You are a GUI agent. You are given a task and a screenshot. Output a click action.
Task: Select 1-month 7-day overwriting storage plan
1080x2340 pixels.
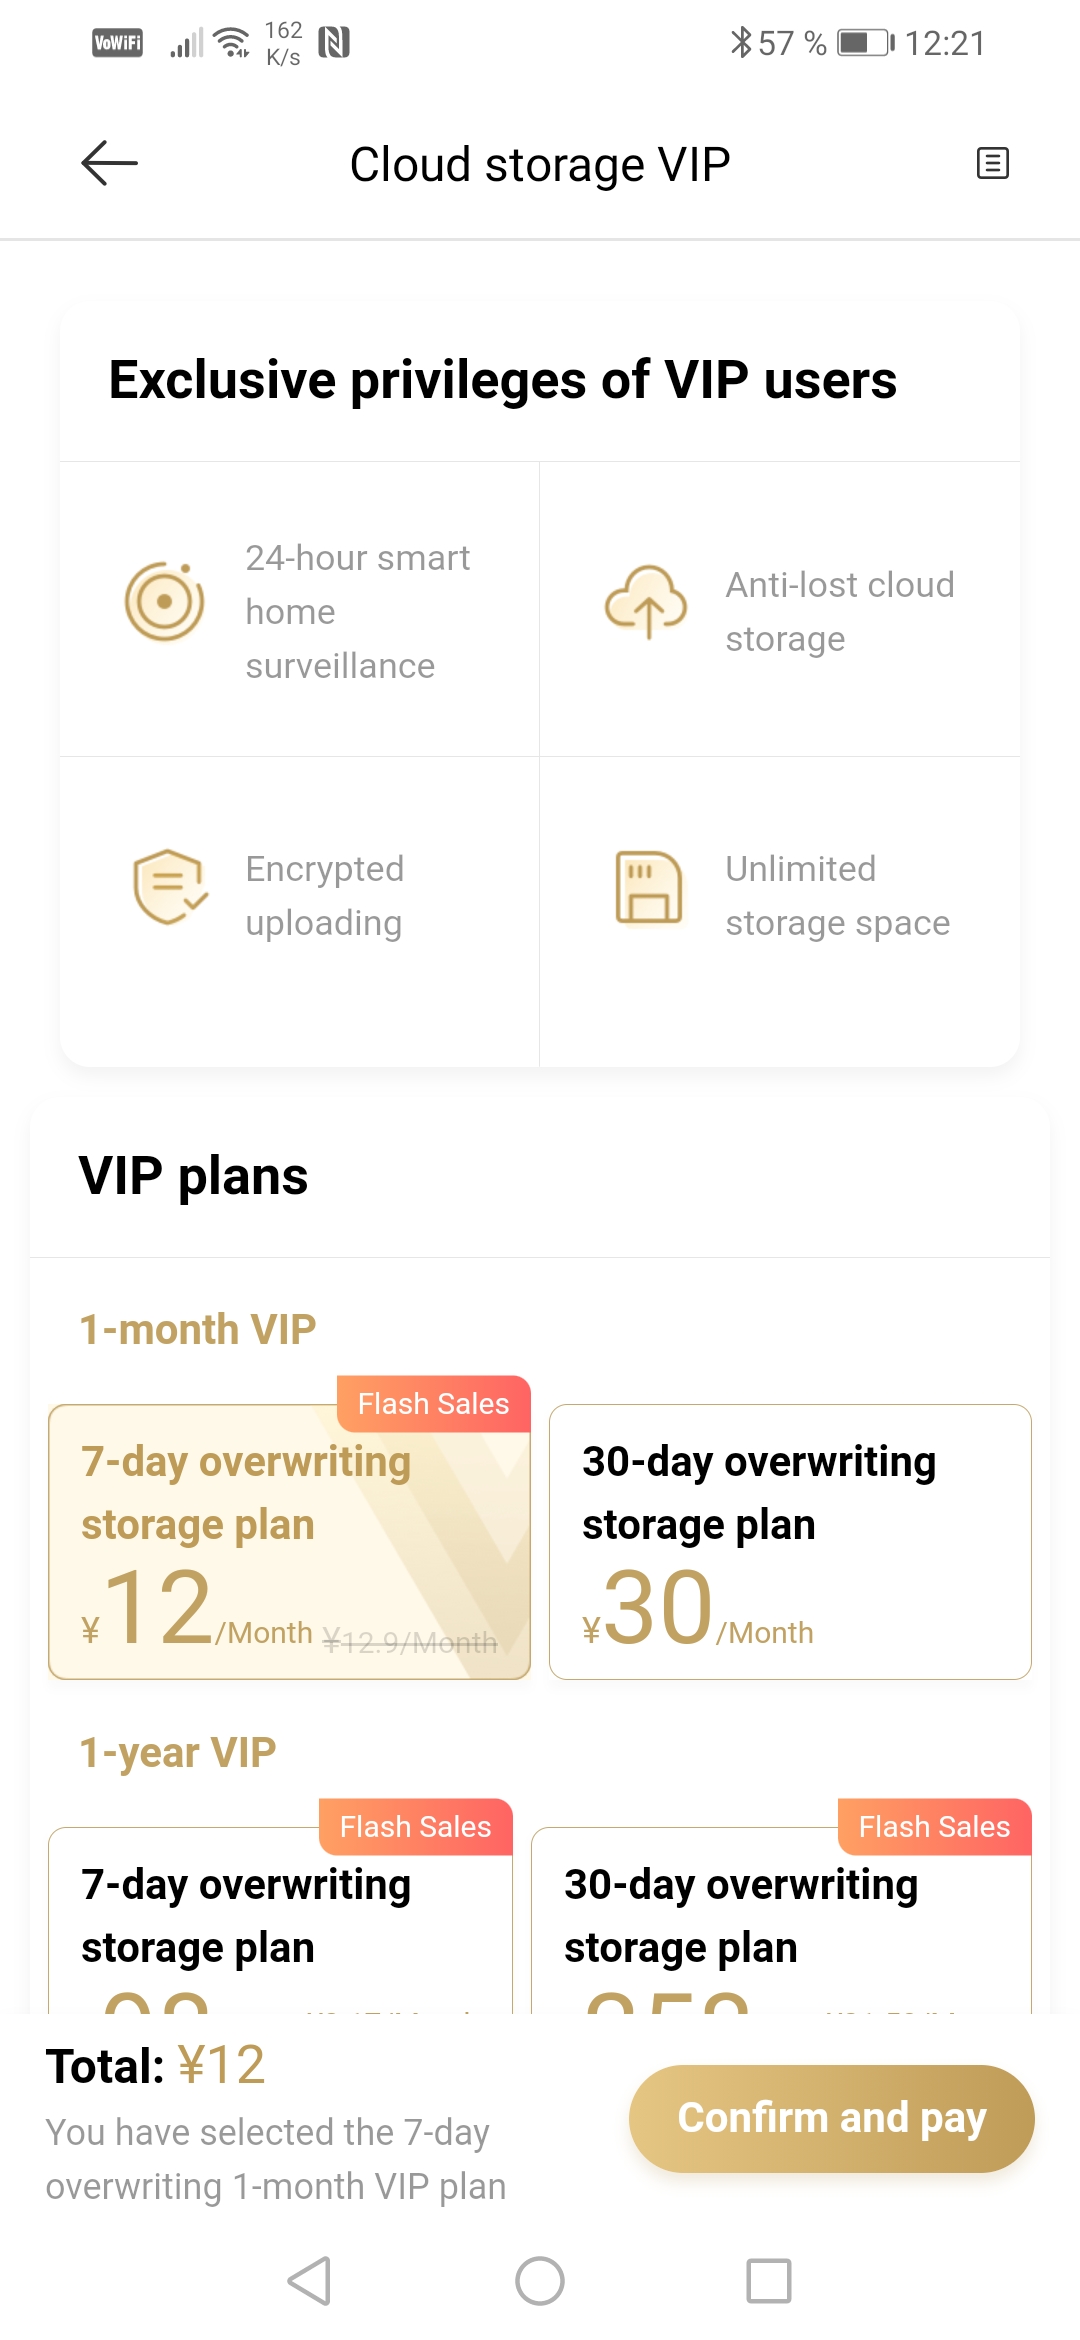tap(289, 1541)
